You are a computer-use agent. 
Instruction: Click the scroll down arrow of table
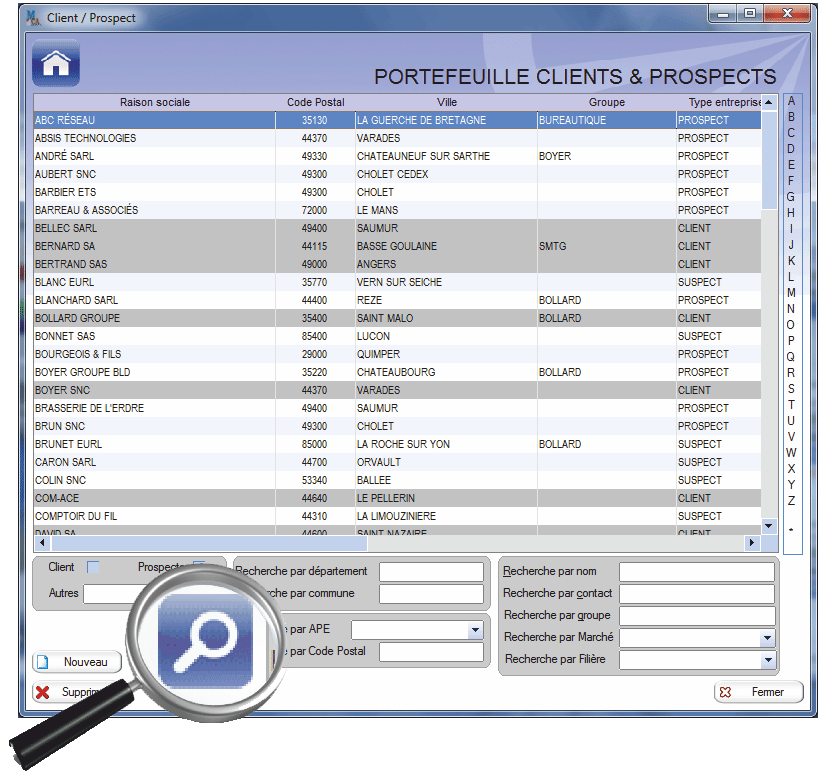[x=769, y=526]
